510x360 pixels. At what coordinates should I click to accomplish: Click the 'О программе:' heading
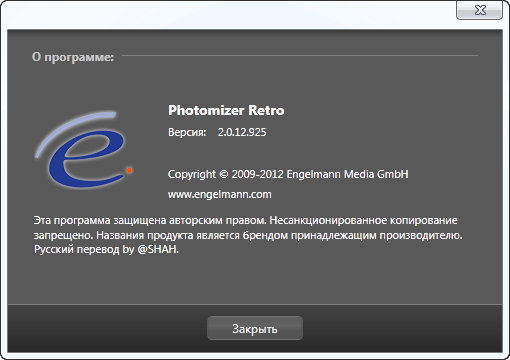click(73, 57)
